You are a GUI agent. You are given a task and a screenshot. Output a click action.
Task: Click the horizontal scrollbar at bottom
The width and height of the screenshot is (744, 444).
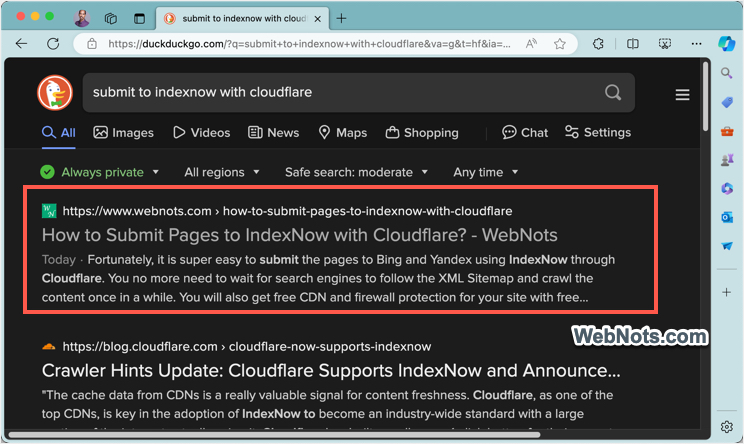tap(274, 435)
